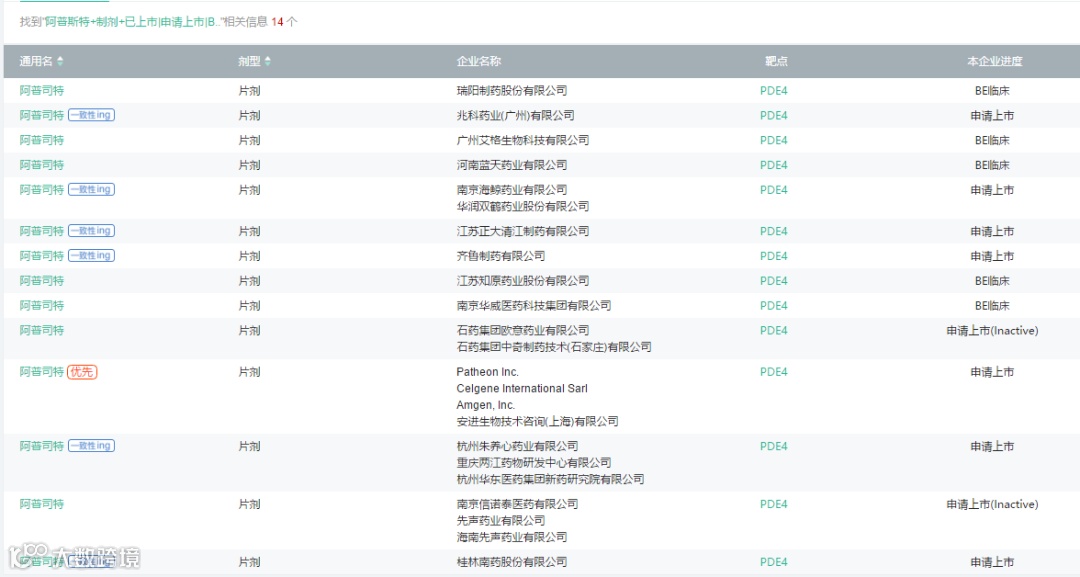This screenshot has height=577, width=1080.
Task: Open 阿普司特 link in 江苏正大清江制药 row
Action: (x=41, y=231)
